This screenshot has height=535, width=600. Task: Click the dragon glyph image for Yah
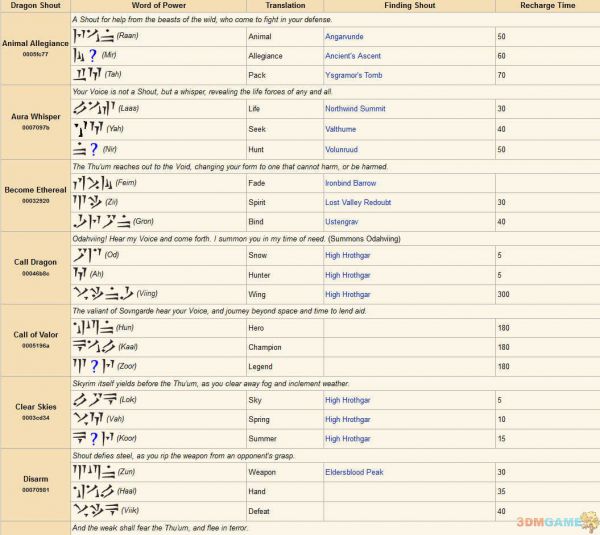coord(88,129)
